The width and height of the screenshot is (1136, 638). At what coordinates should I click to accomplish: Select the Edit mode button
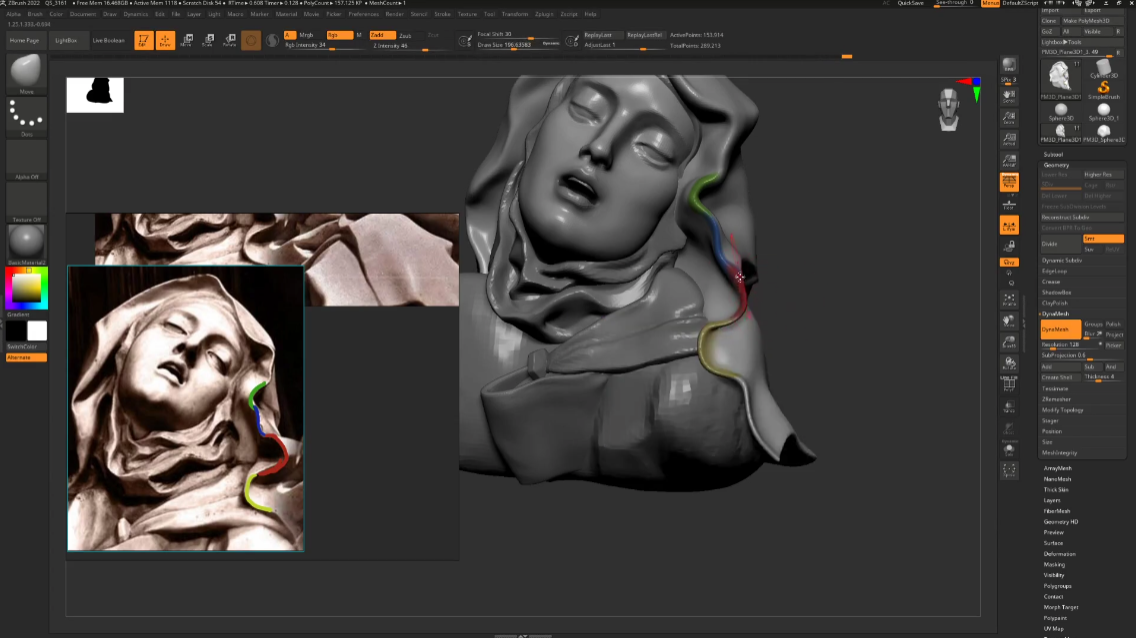pos(143,41)
